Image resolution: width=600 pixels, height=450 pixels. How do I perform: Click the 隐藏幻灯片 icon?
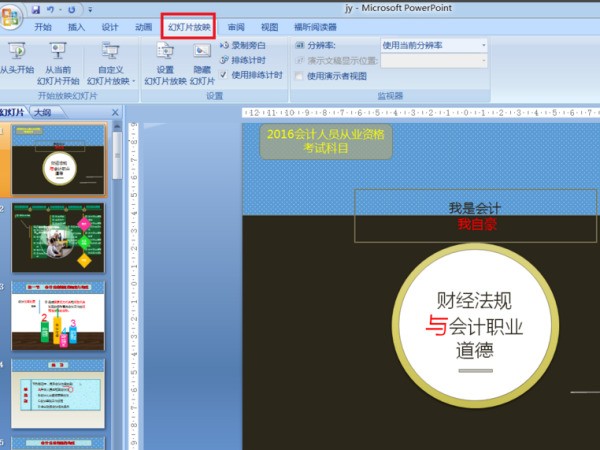click(202, 52)
